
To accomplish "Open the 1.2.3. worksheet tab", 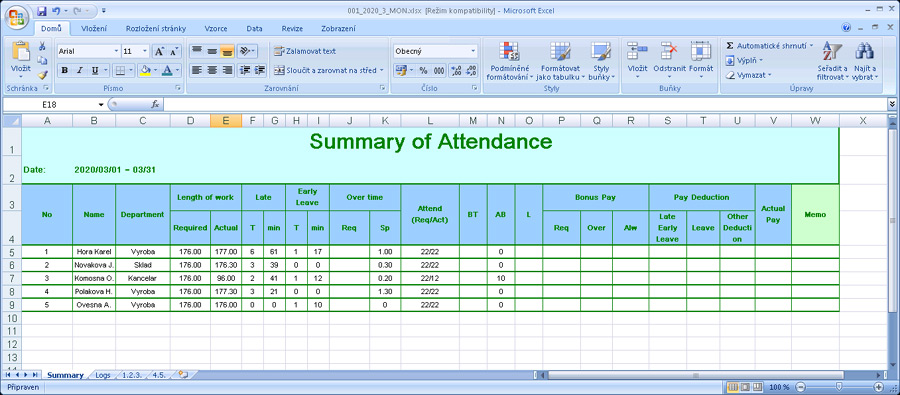I will [132, 375].
